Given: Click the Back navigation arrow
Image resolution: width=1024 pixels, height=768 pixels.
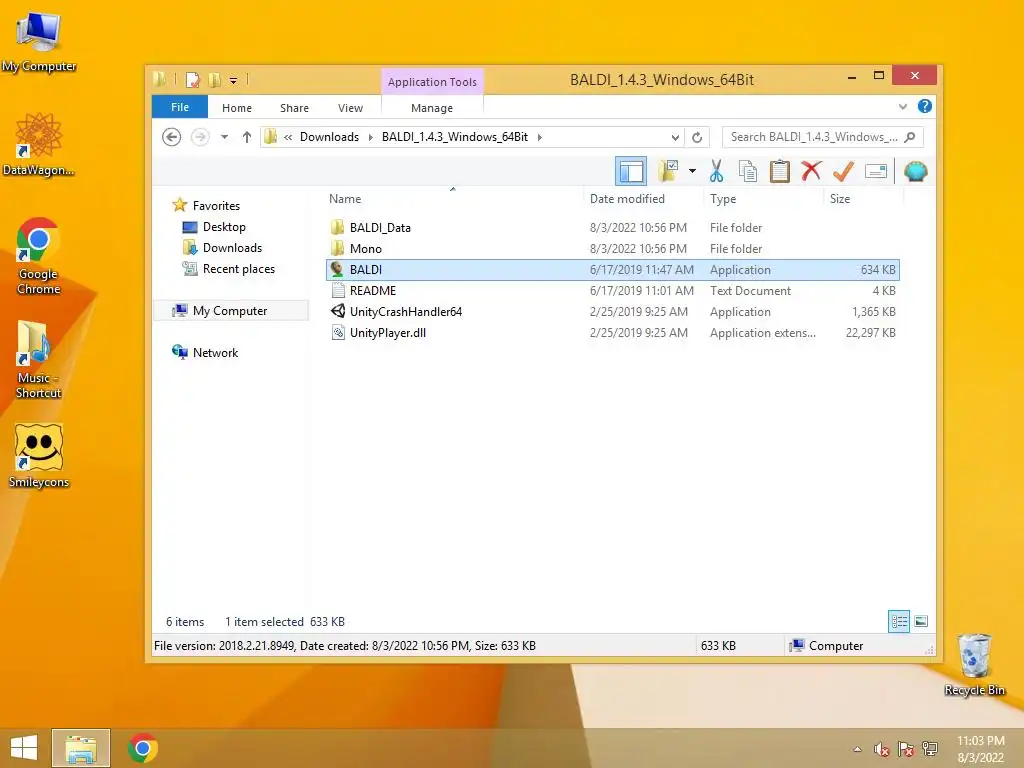Looking at the screenshot, I should click(x=171, y=137).
